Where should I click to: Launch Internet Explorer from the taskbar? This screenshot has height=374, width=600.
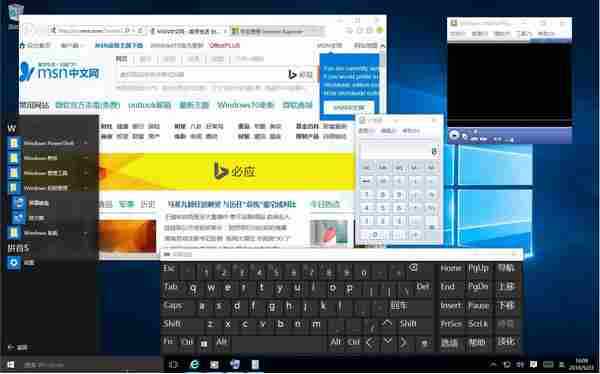(x=195, y=364)
